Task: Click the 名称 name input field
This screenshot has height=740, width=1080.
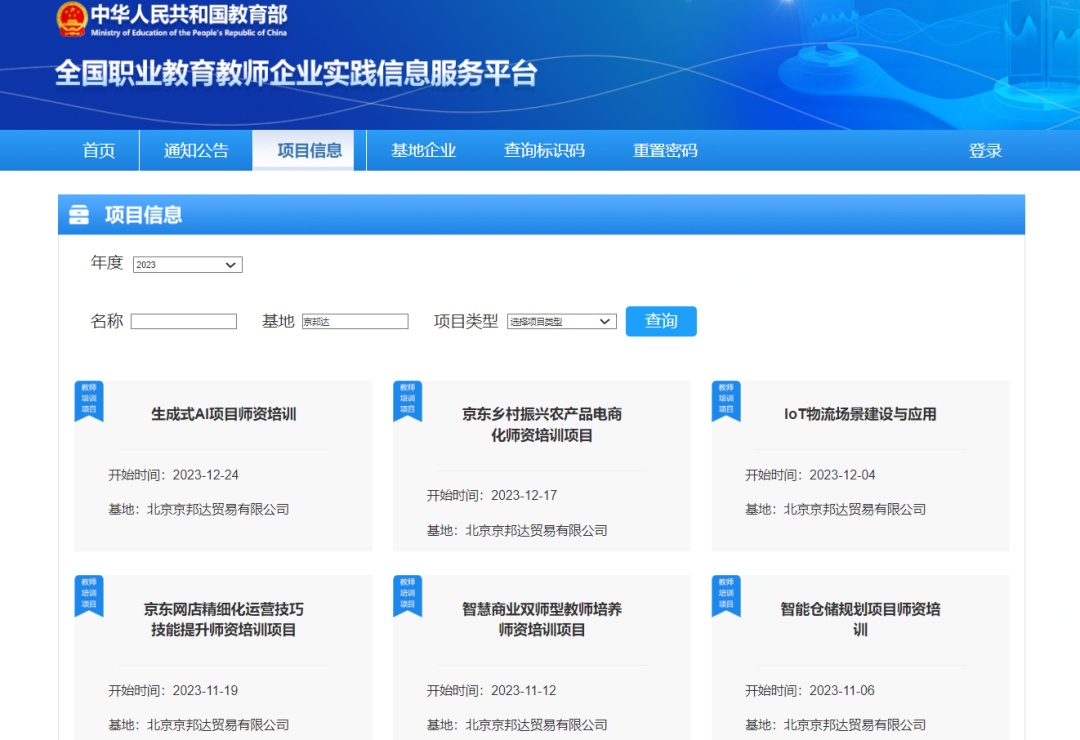Action: (184, 322)
